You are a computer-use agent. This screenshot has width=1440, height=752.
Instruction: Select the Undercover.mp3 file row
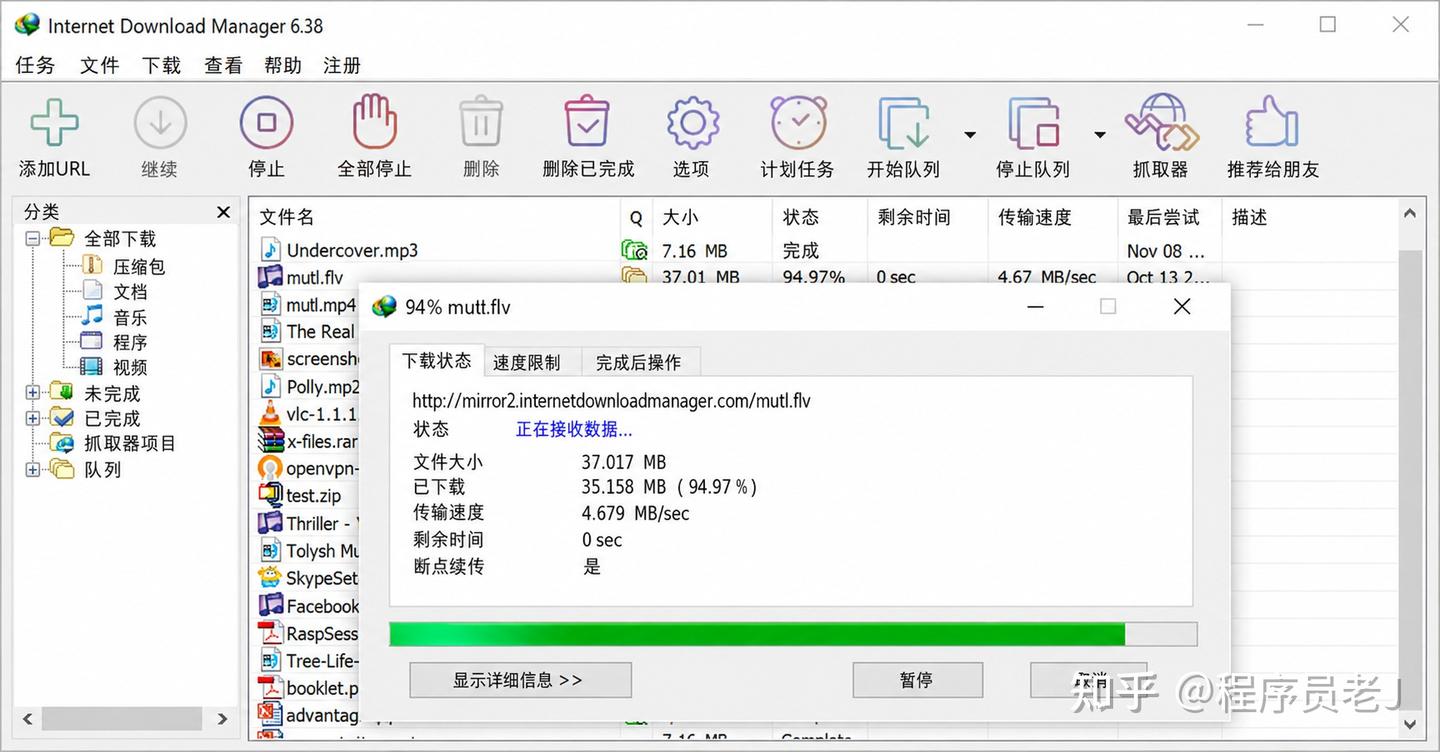pyautogui.click(x=825, y=250)
